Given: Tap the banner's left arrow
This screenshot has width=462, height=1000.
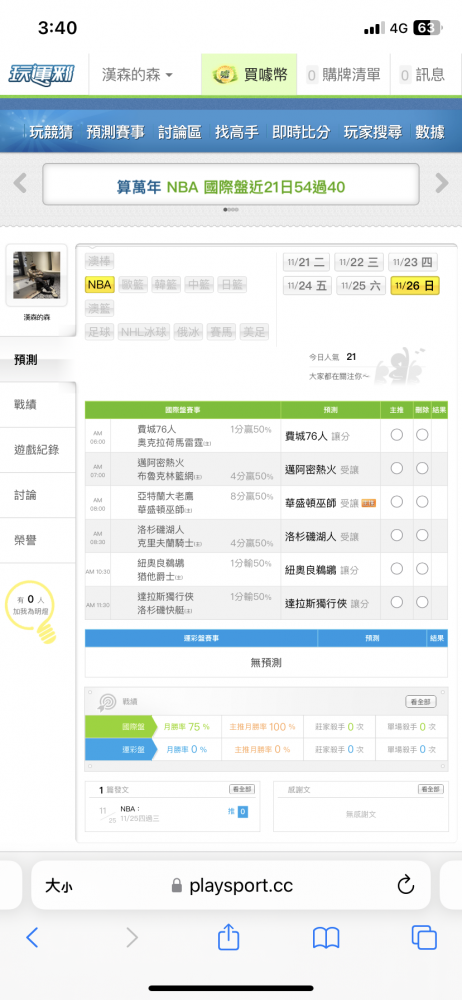Looking at the screenshot, I should pos(20,184).
